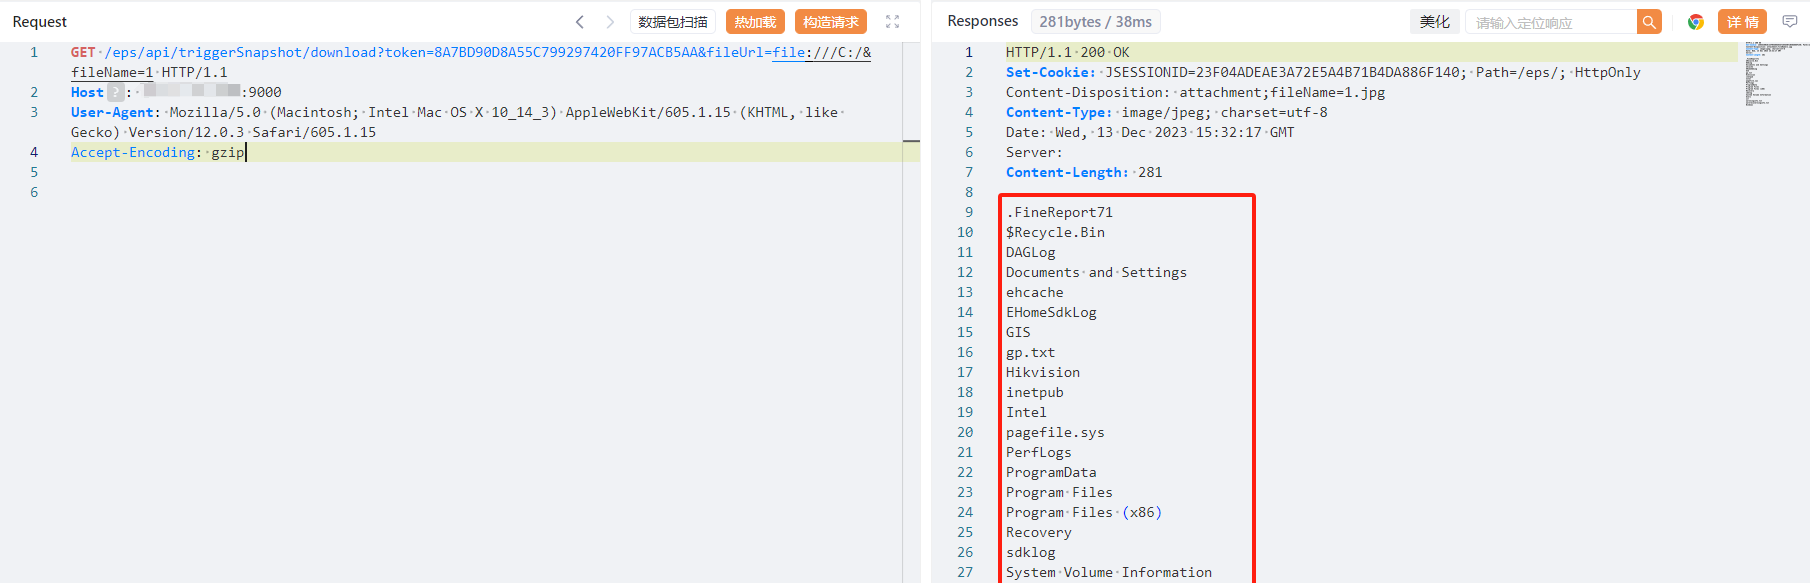The height and width of the screenshot is (583, 1810).
Task: Click the GIS entry
Action: pyautogui.click(x=1018, y=332)
